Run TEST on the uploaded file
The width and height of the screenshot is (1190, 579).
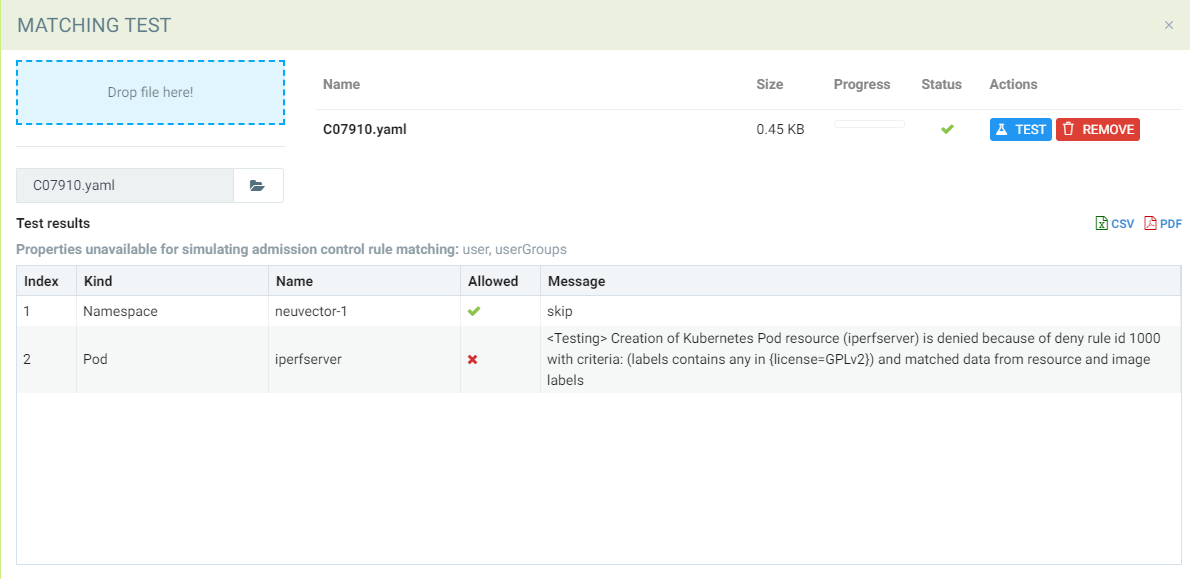pyautogui.click(x=1020, y=129)
